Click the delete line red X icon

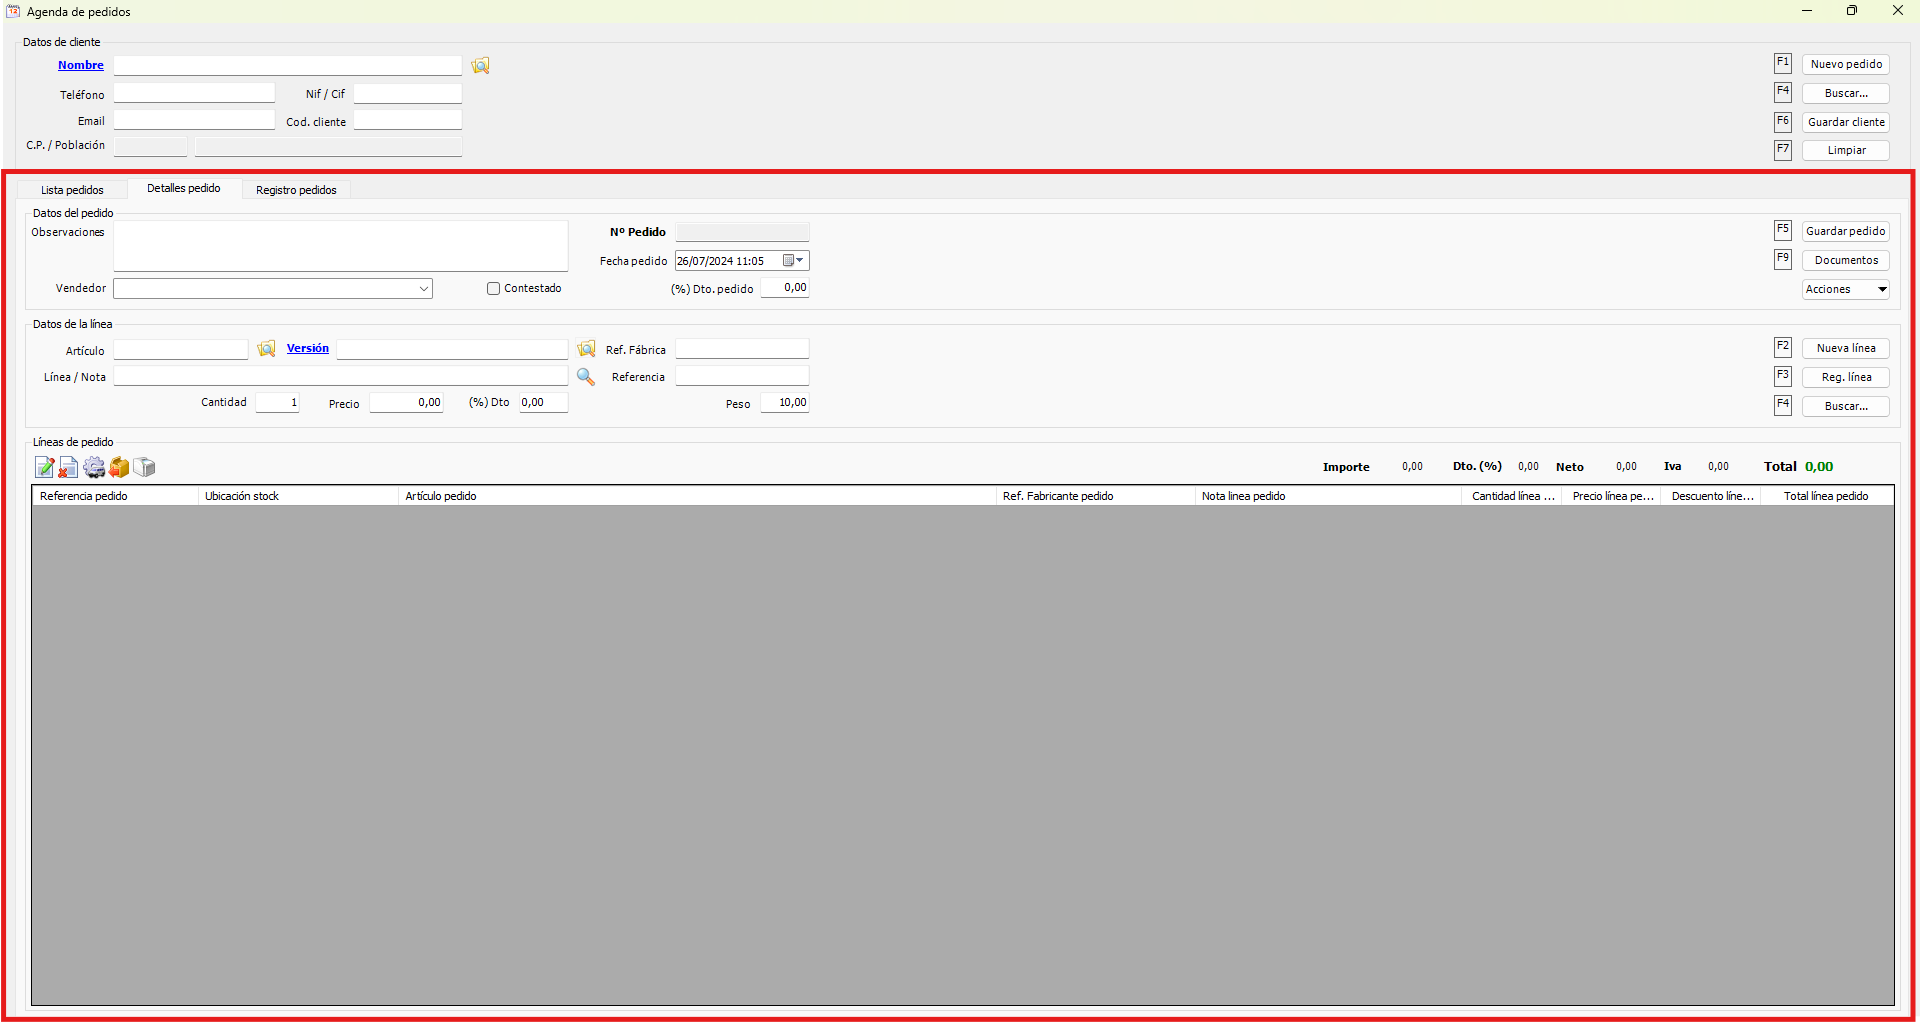tap(68, 467)
